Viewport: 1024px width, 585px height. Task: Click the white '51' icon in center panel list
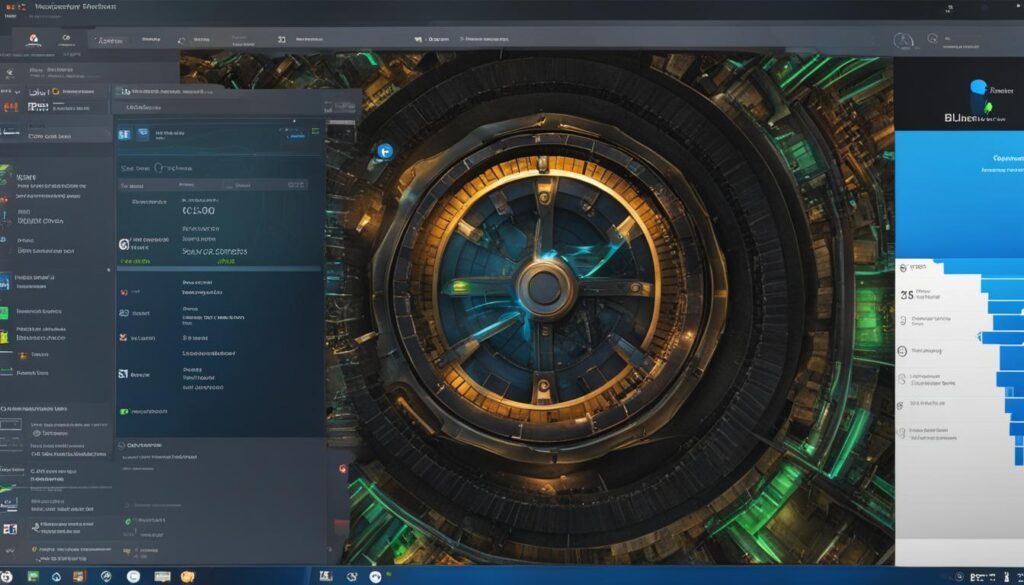pyautogui.click(x=123, y=374)
